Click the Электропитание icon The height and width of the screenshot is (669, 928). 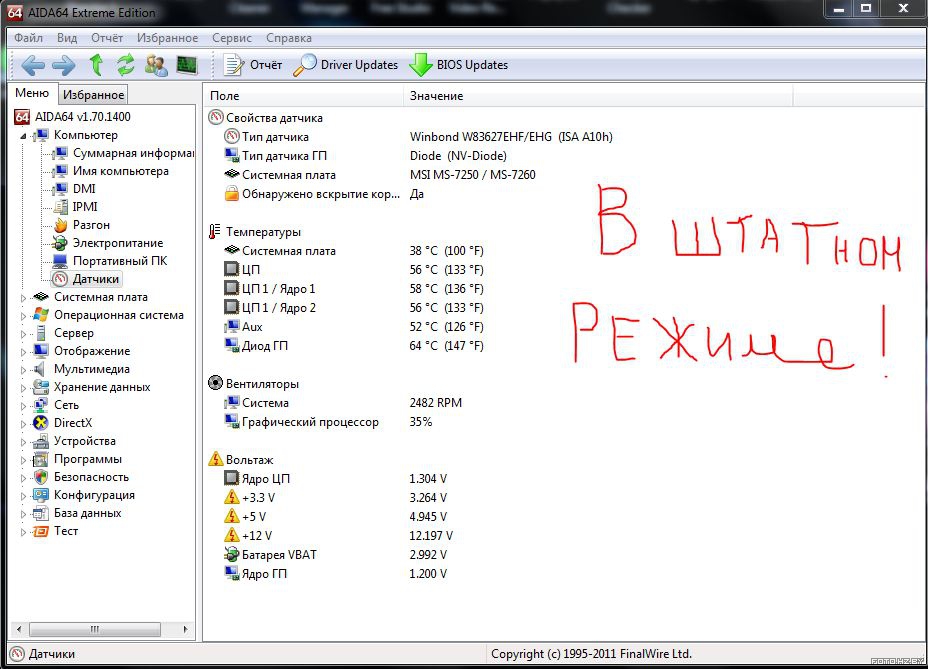pyautogui.click(x=60, y=243)
